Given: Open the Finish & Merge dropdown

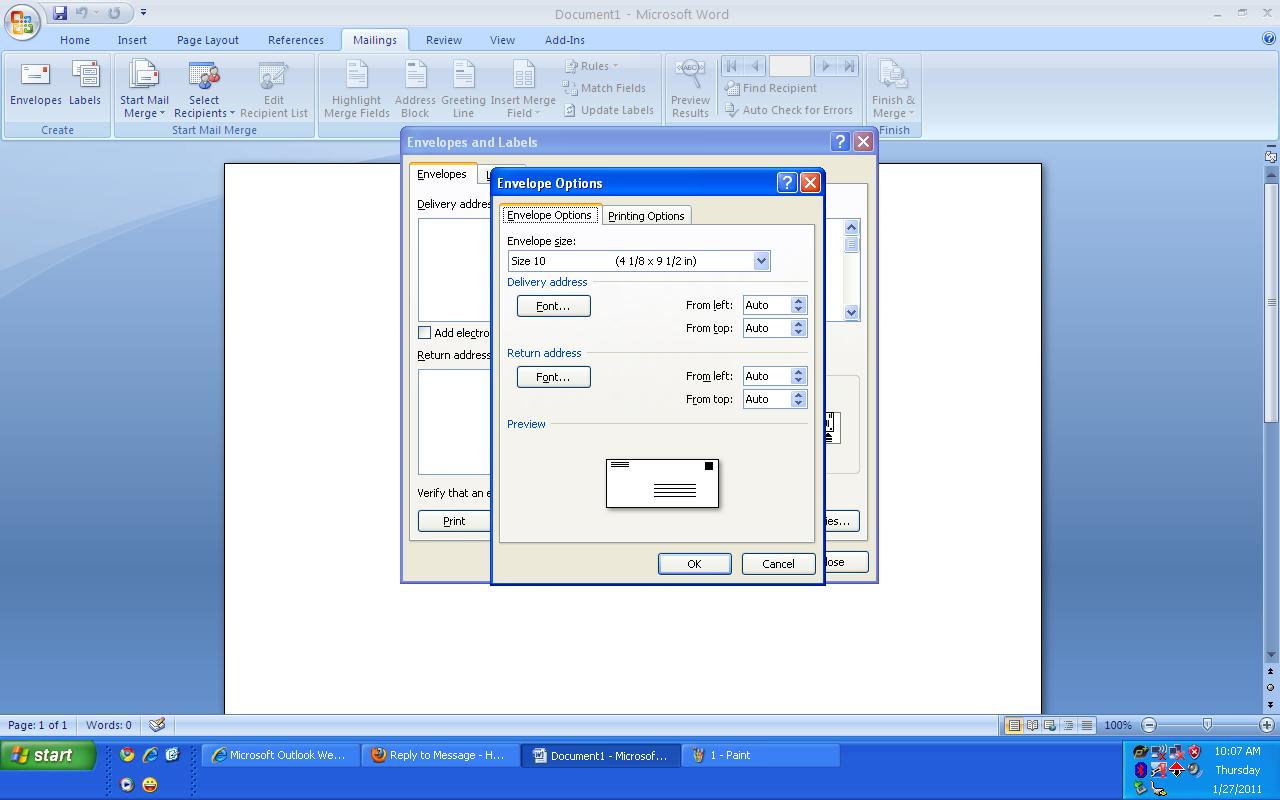Looking at the screenshot, I should 893,90.
